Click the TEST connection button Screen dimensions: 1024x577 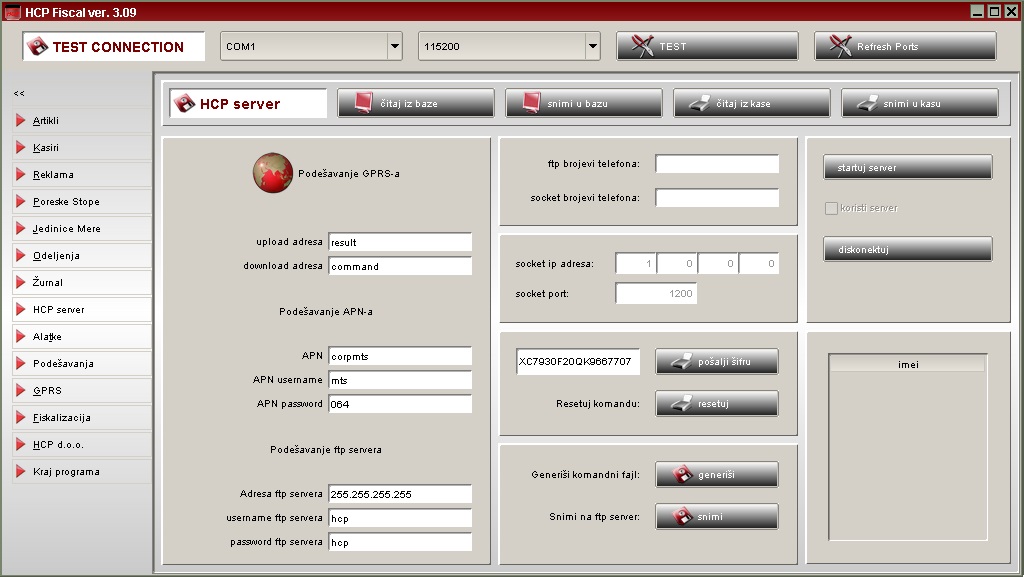(706, 47)
